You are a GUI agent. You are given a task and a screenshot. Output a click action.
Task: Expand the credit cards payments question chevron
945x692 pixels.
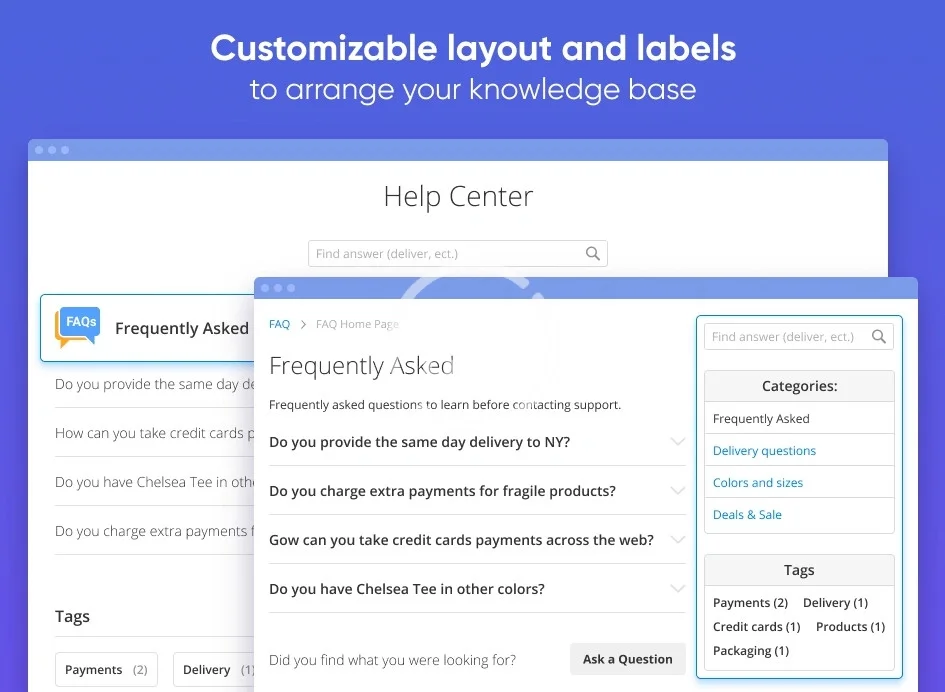[677, 540]
